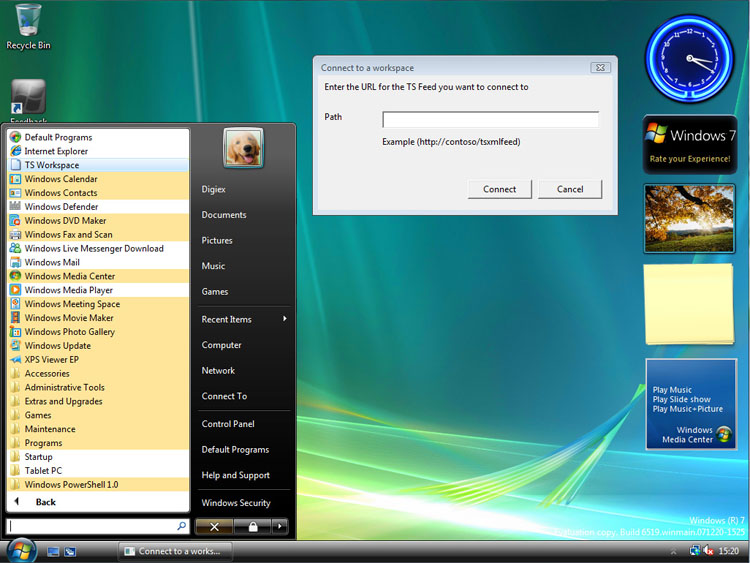Click the Rate your Experience Windows 7 gadget
Viewport: 750px width, 563px height.
pyautogui.click(x=690, y=144)
